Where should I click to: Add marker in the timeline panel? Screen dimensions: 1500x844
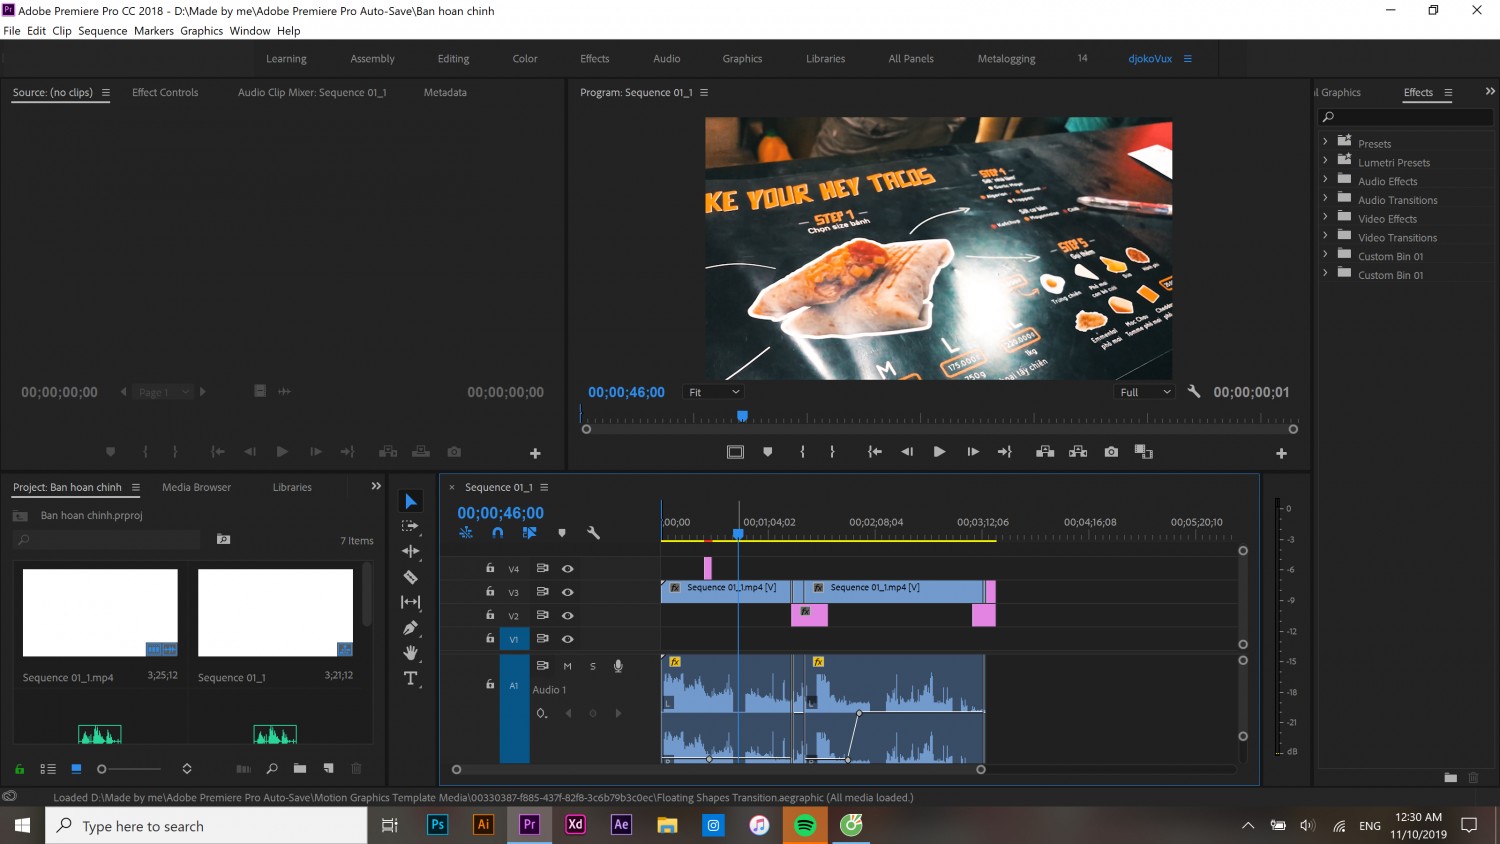point(562,533)
